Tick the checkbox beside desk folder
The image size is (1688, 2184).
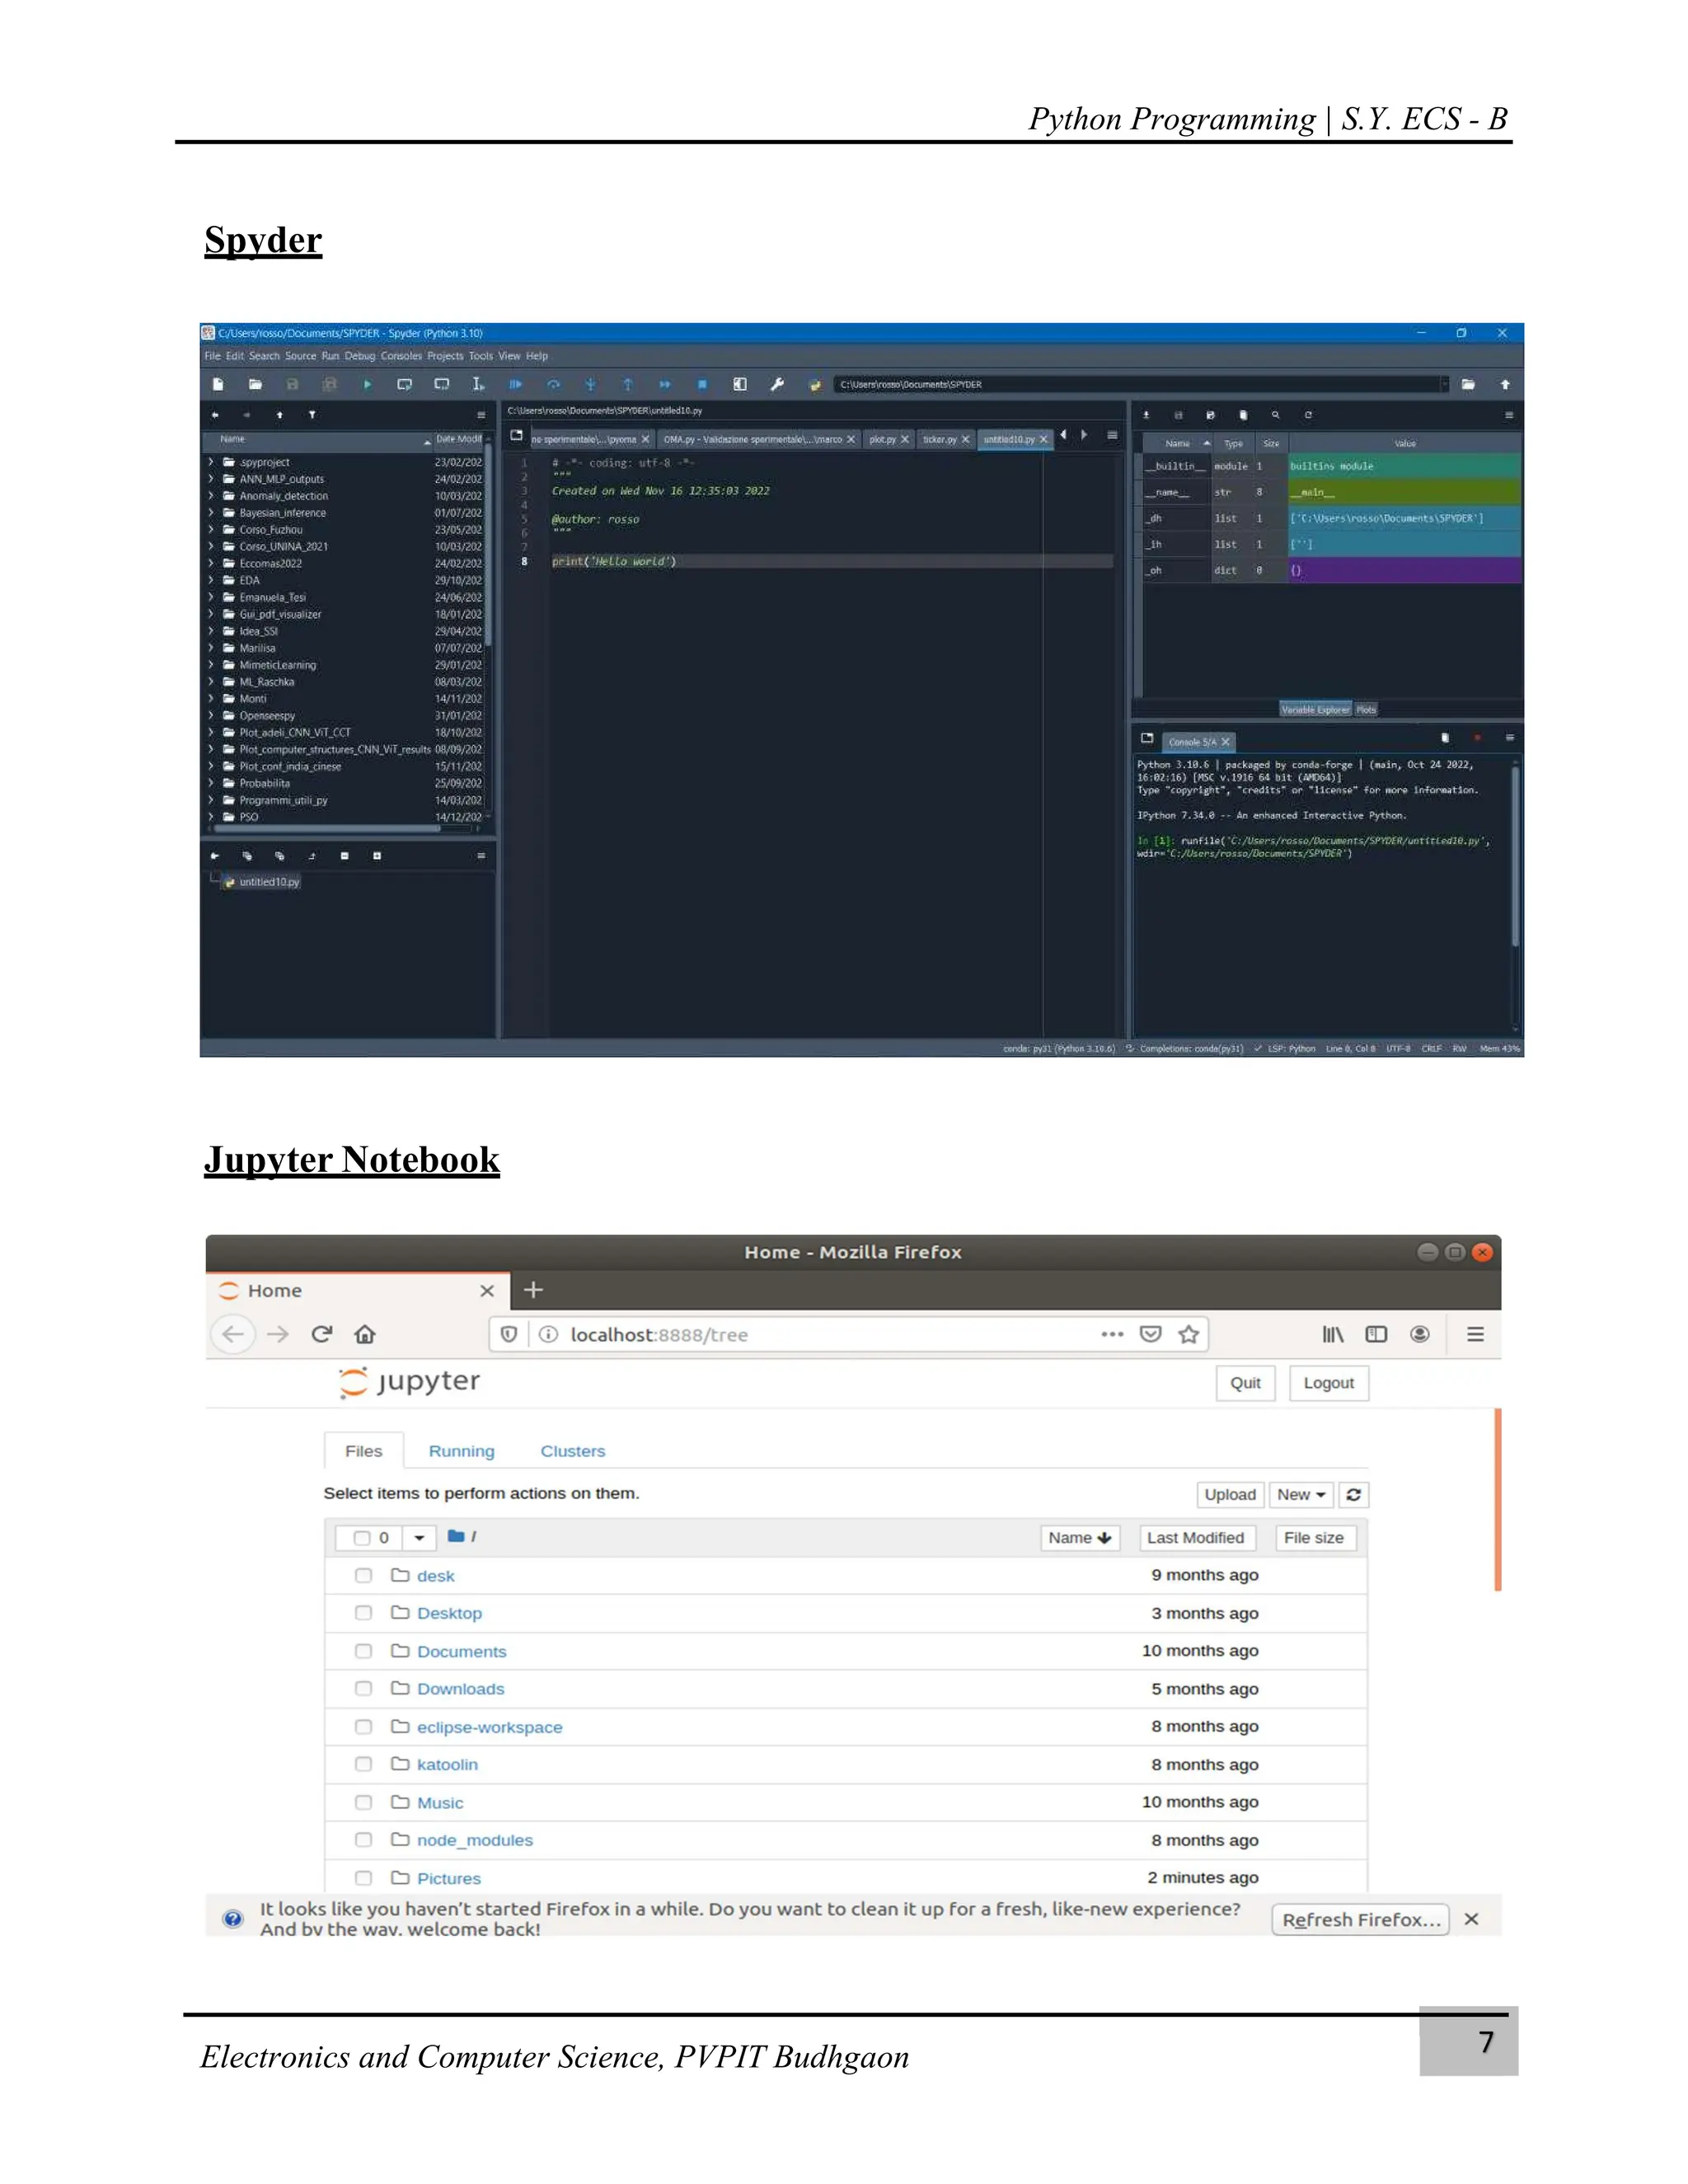click(363, 1575)
